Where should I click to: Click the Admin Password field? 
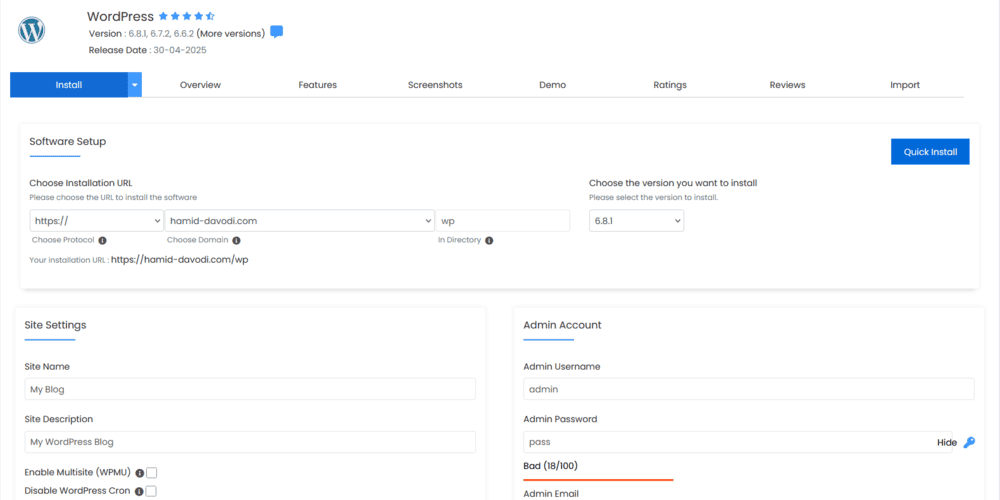(738, 442)
